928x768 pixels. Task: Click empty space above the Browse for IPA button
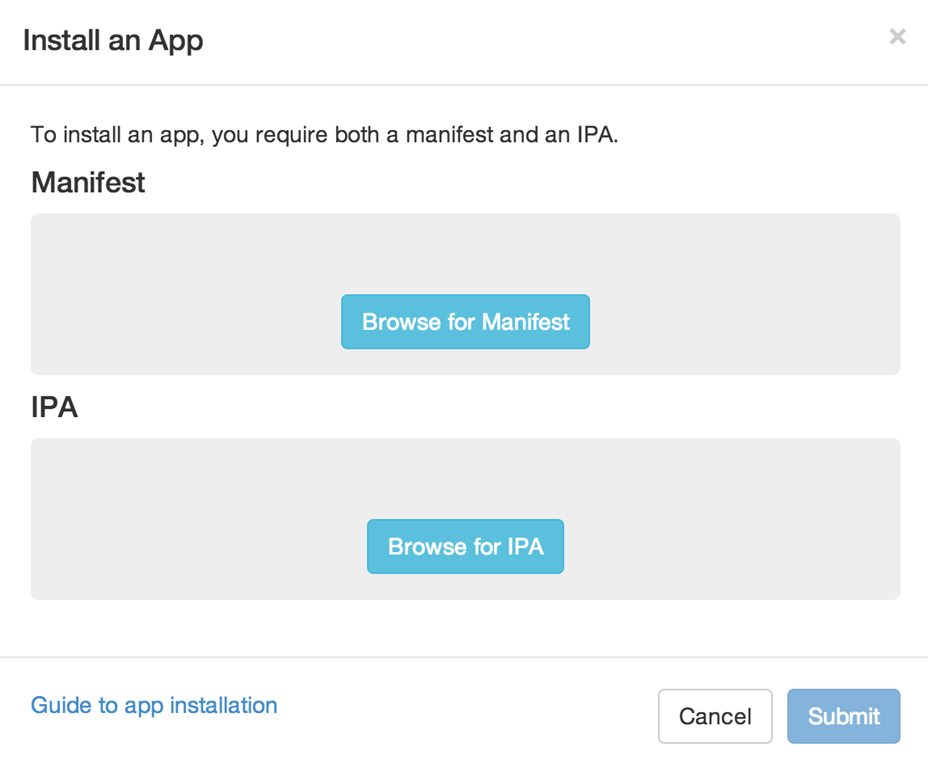[x=465, y=477]
